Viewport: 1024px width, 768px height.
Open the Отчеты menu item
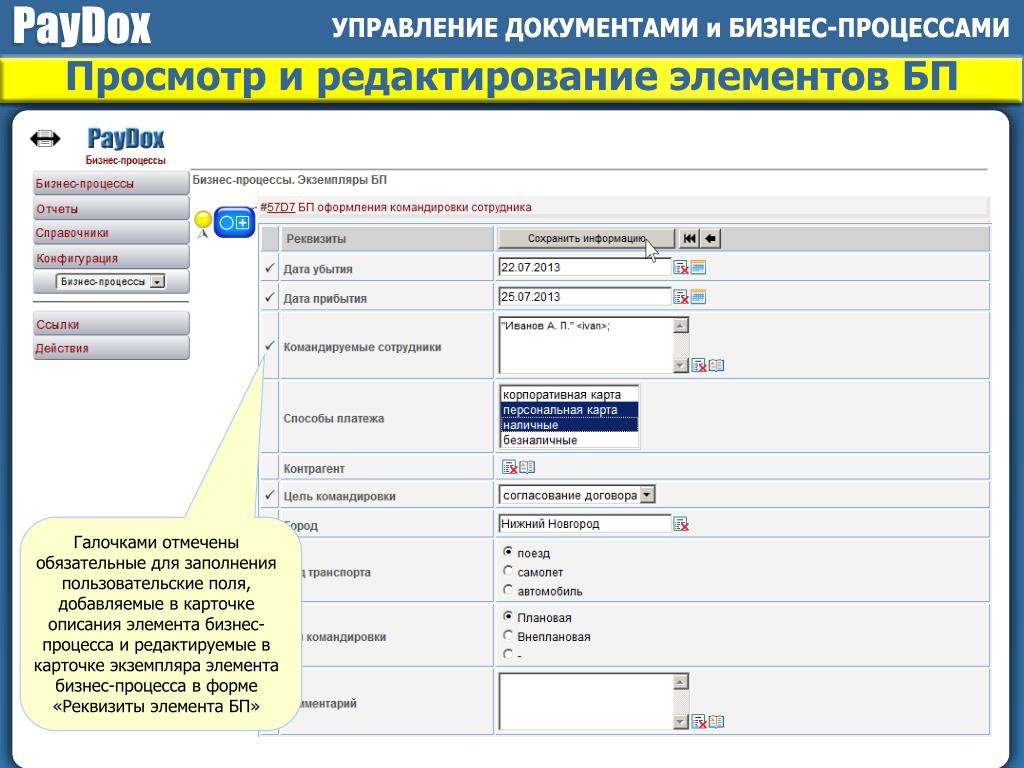coord(111,208)
